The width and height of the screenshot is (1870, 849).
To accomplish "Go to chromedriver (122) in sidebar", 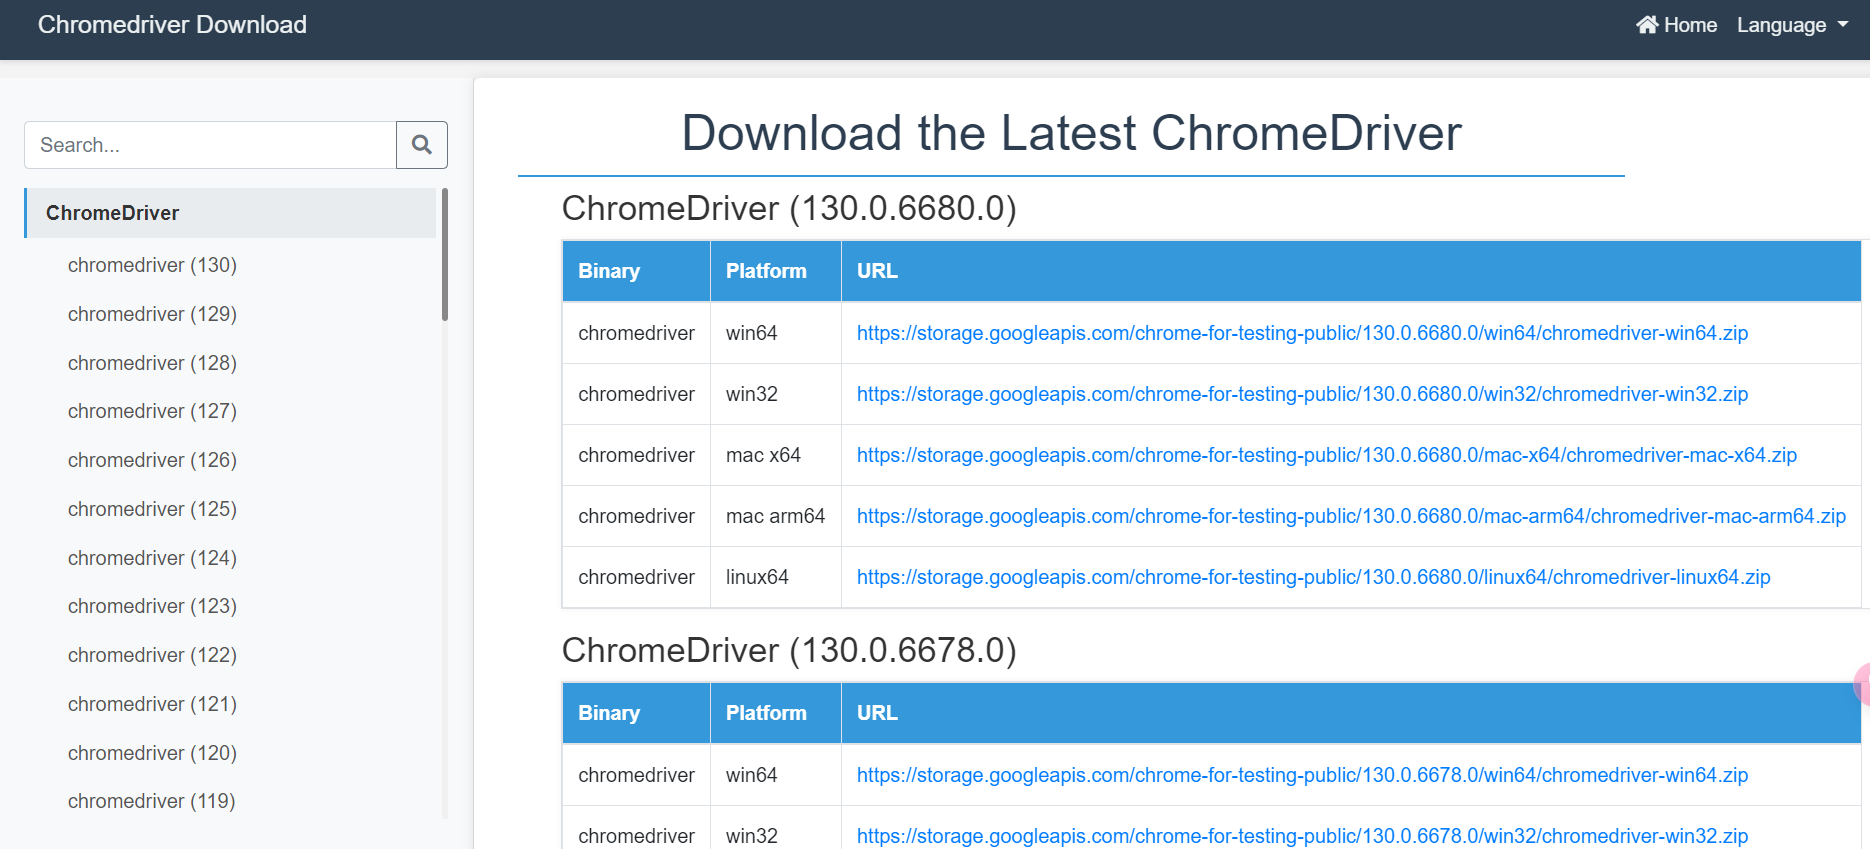I will pos(152,655).
